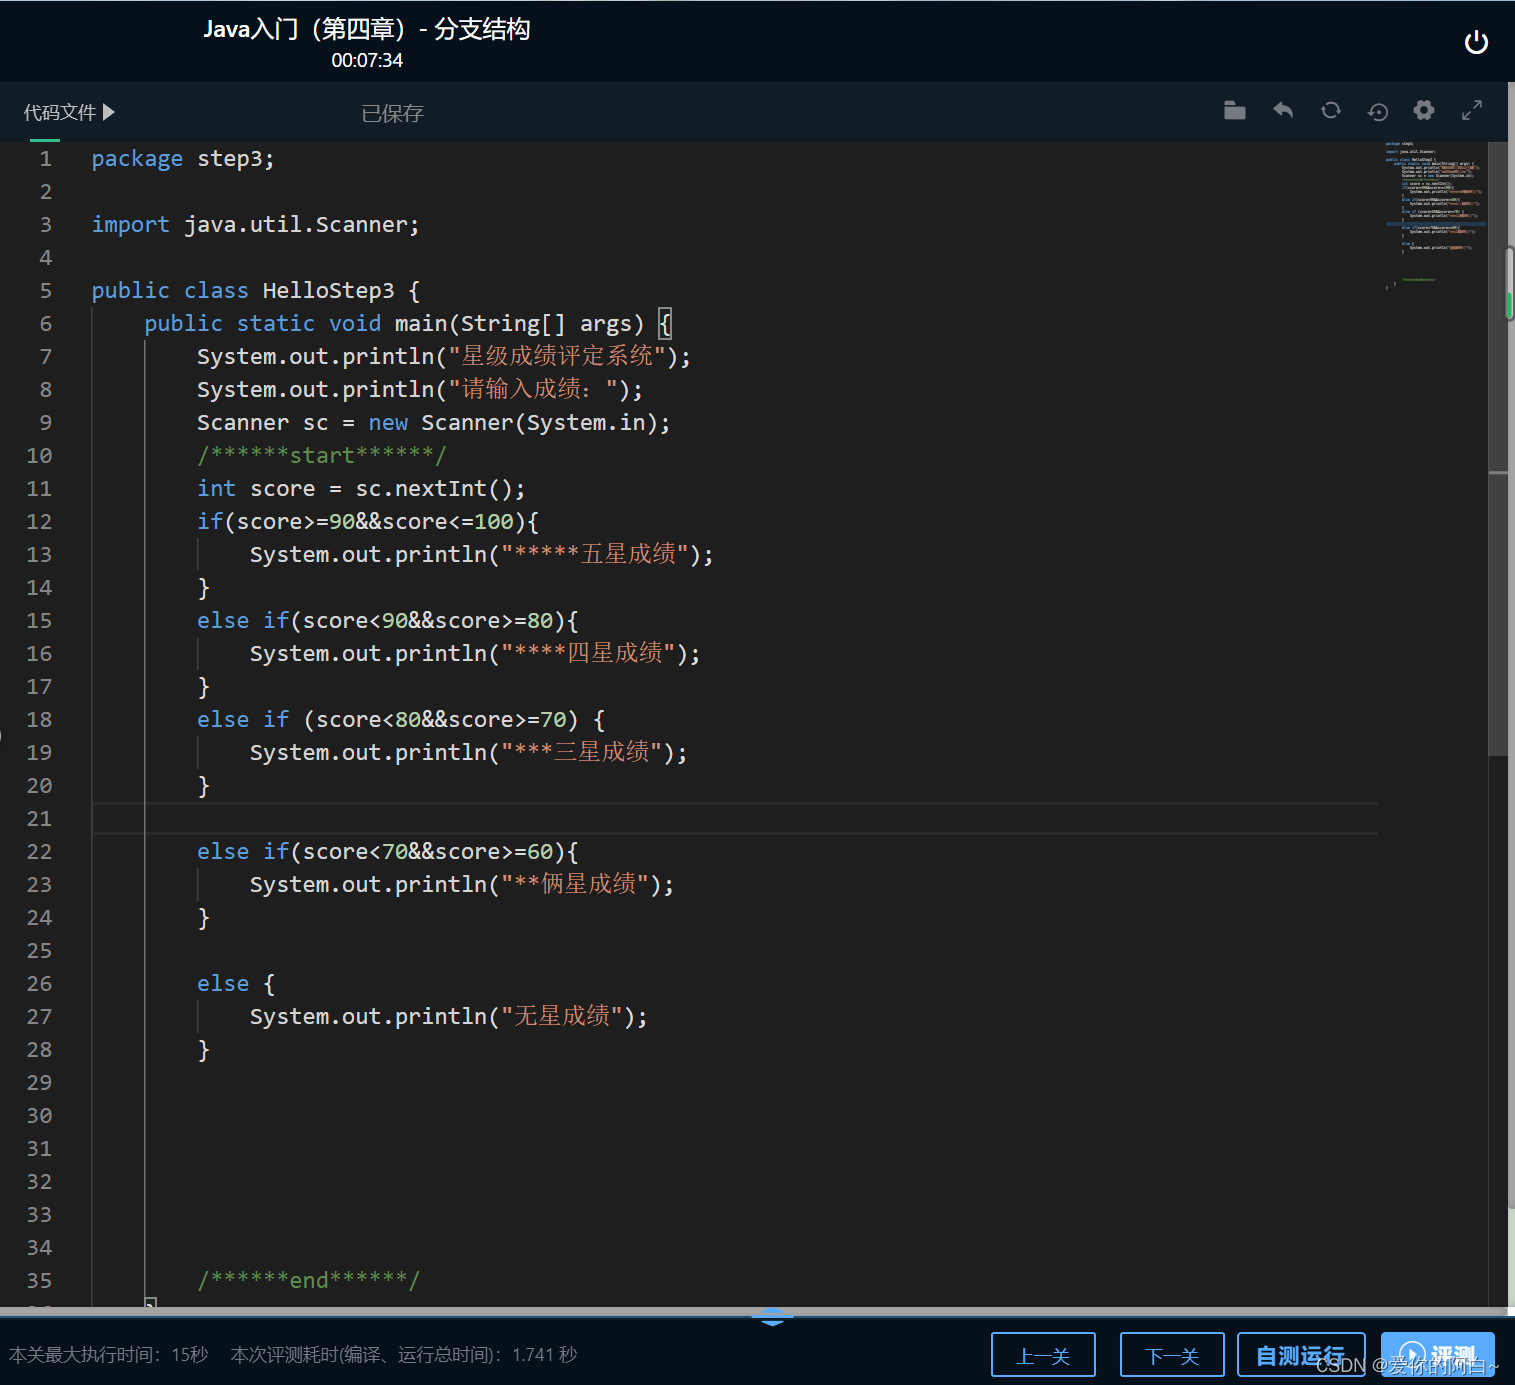This screenshot has height=1385, width=1515.
Task: Click the '*****五星成绩' println line
Action: click(x=482, y=554)
